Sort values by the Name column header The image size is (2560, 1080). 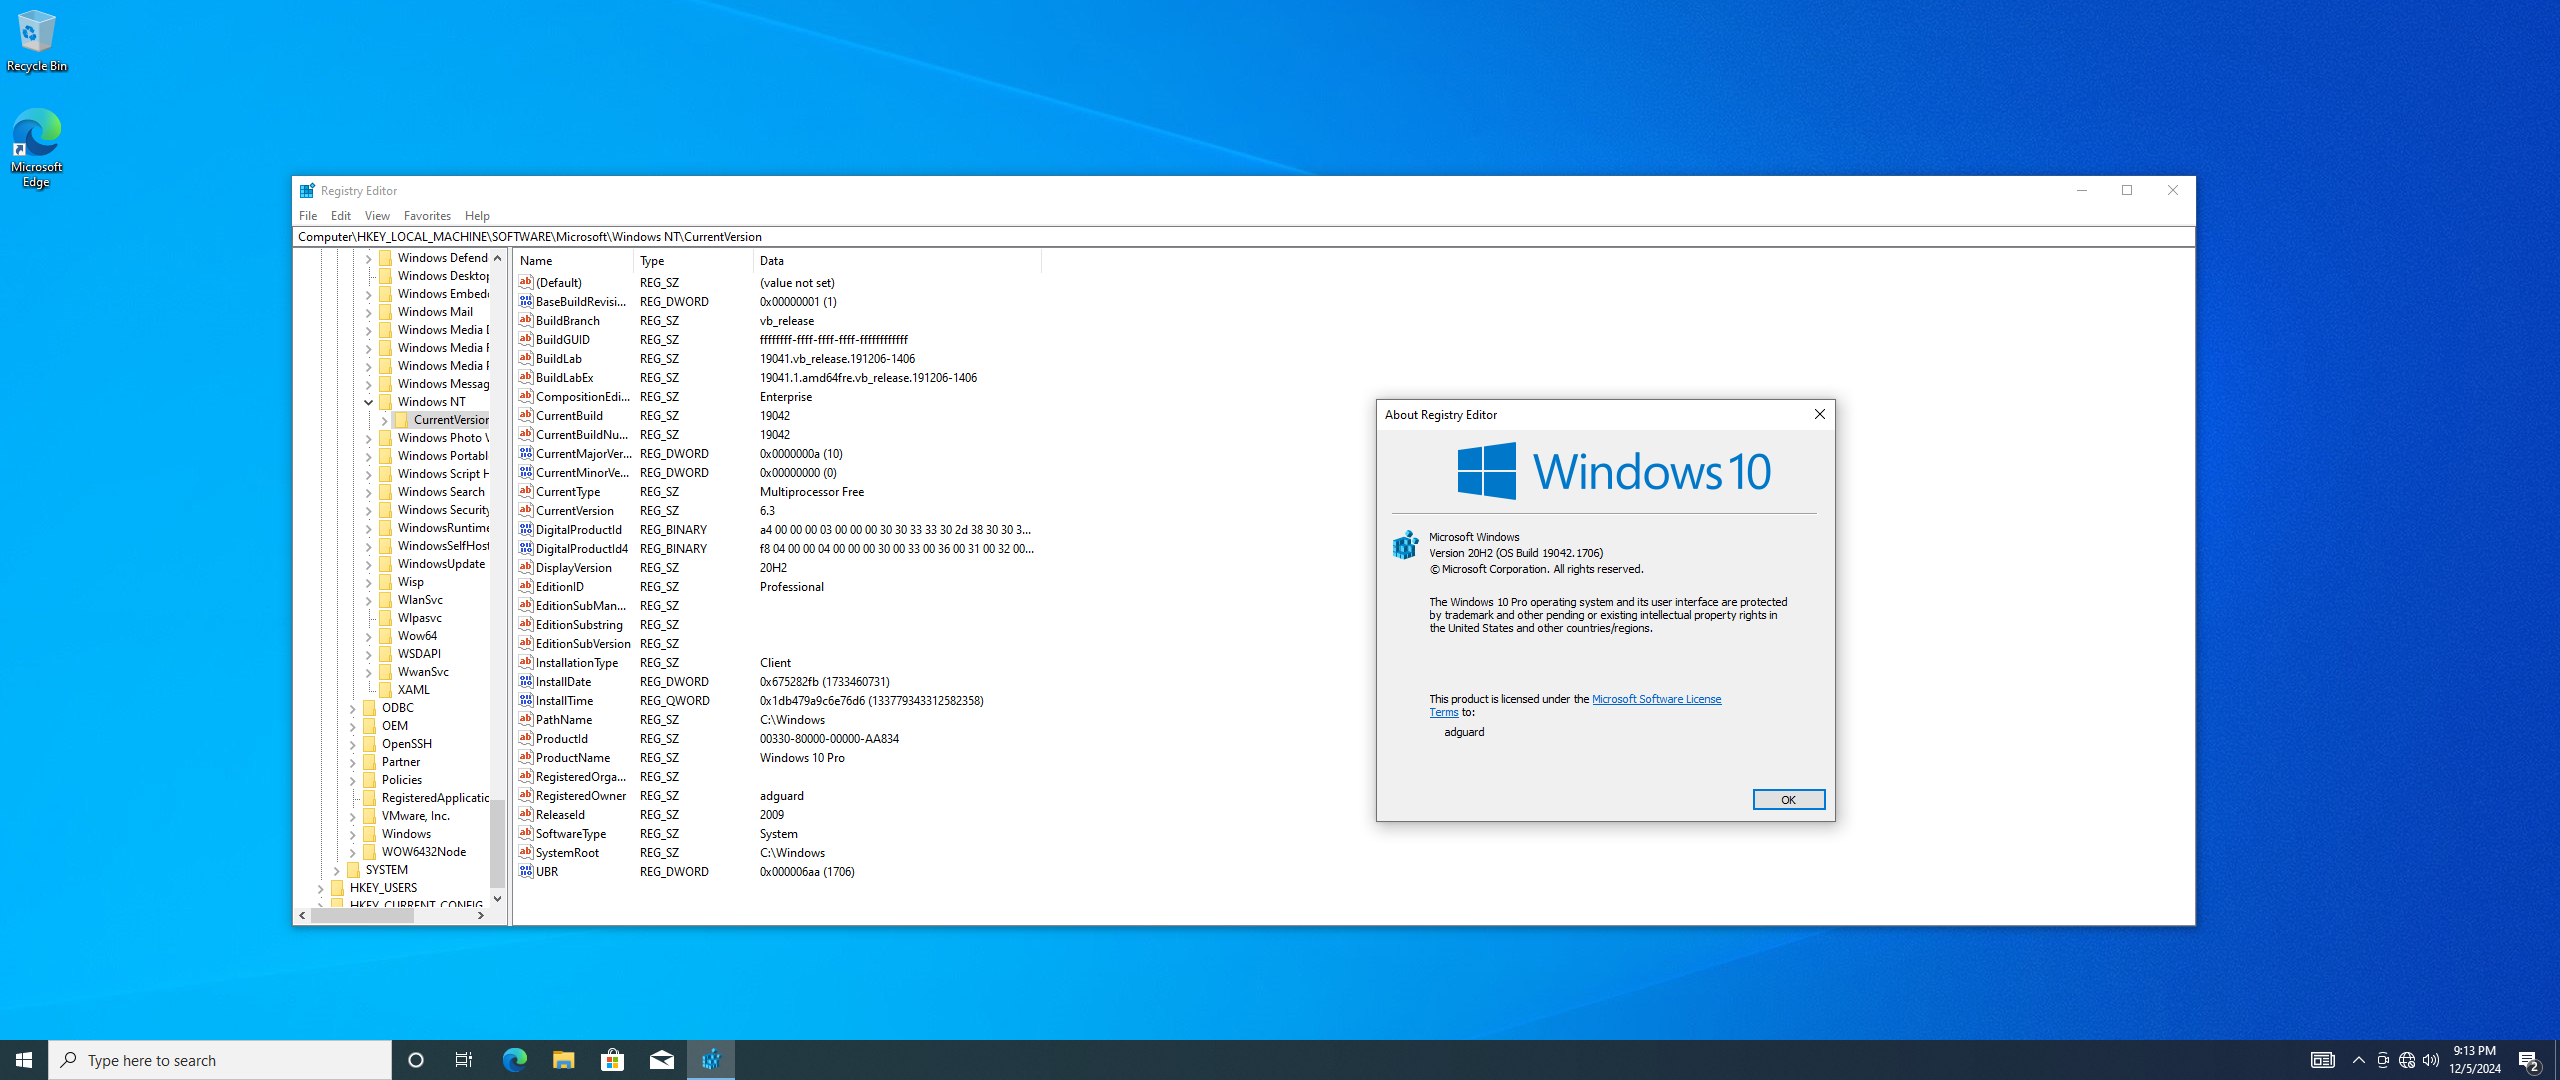[574, 260]
